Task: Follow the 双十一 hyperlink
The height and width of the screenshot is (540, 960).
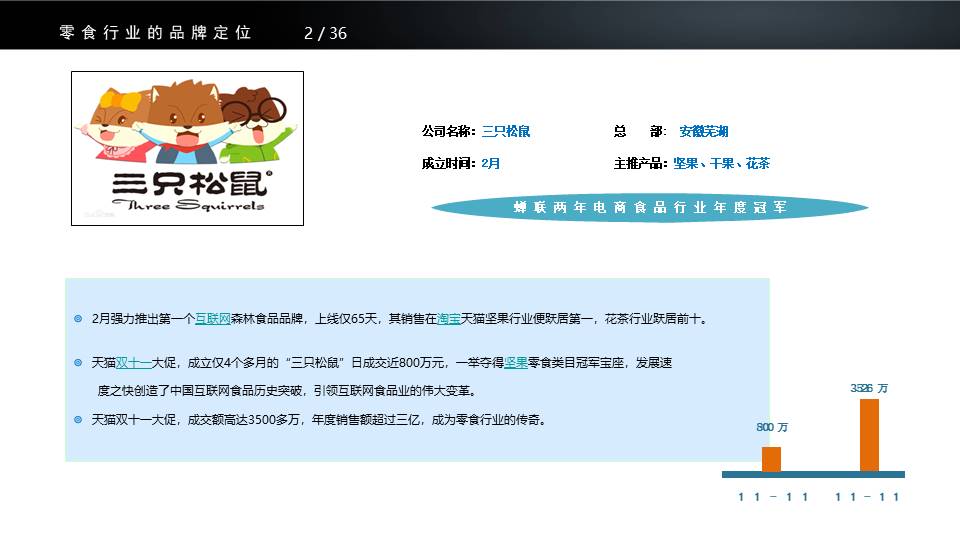Action: (133, 362)
